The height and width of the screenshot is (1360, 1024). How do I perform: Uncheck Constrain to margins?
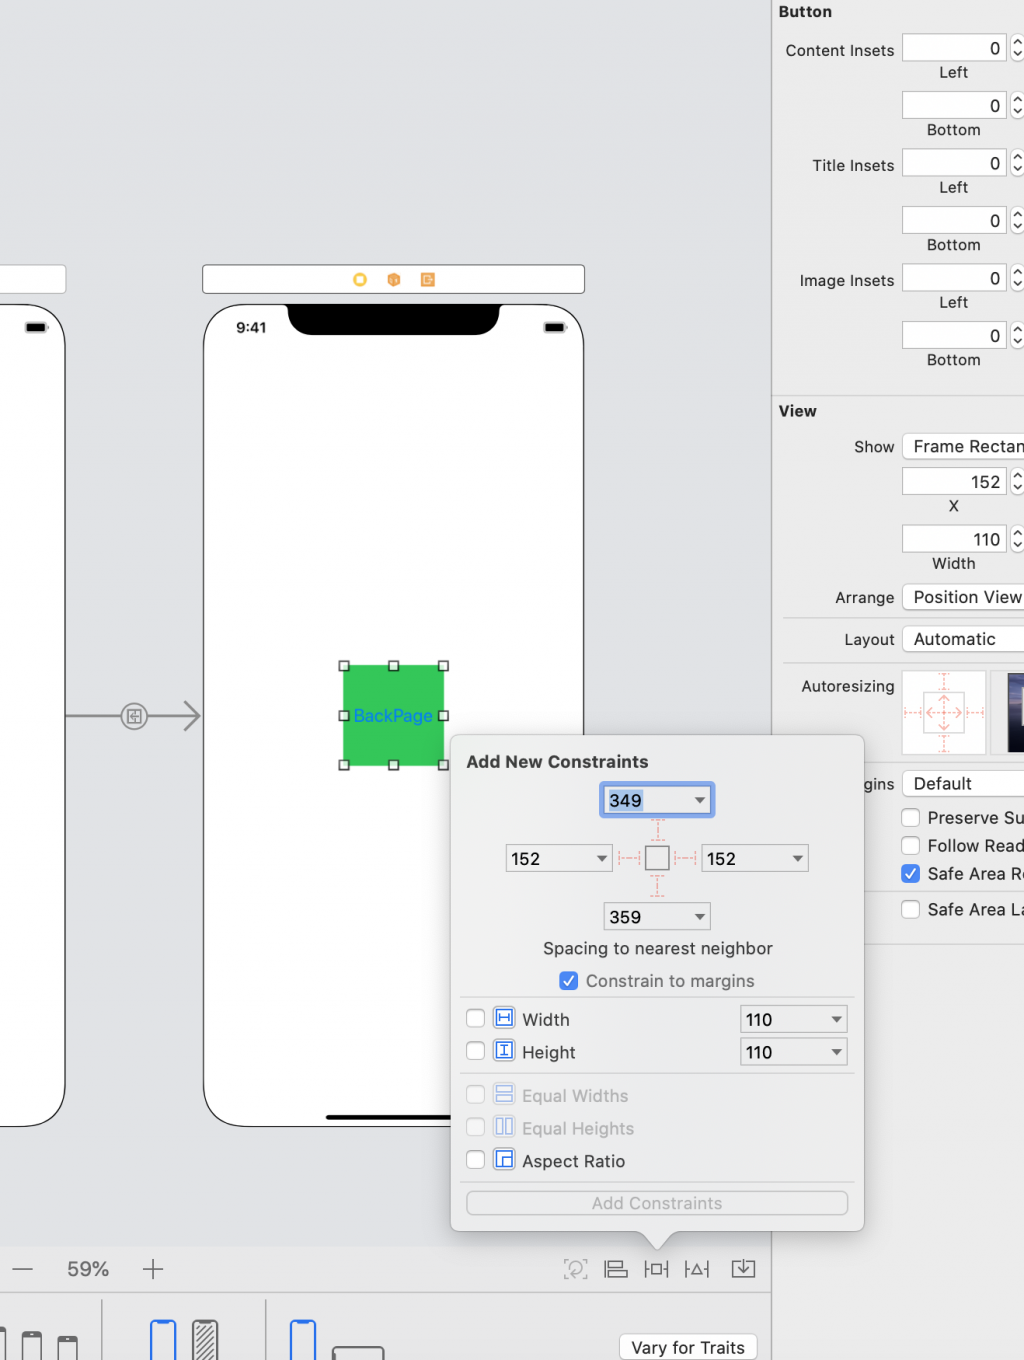pos(568,981)
